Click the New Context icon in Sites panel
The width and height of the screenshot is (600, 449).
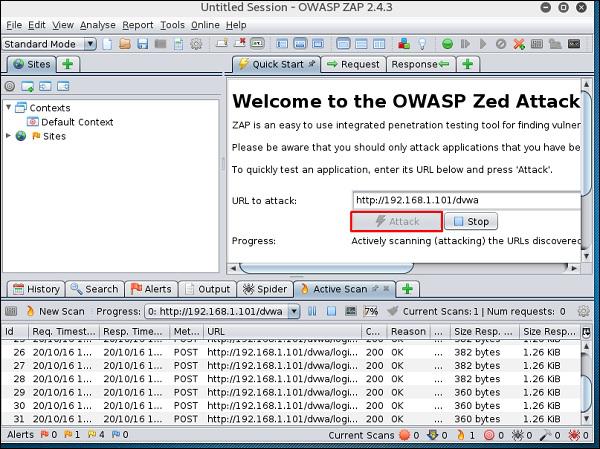click(x=27, y=86)
